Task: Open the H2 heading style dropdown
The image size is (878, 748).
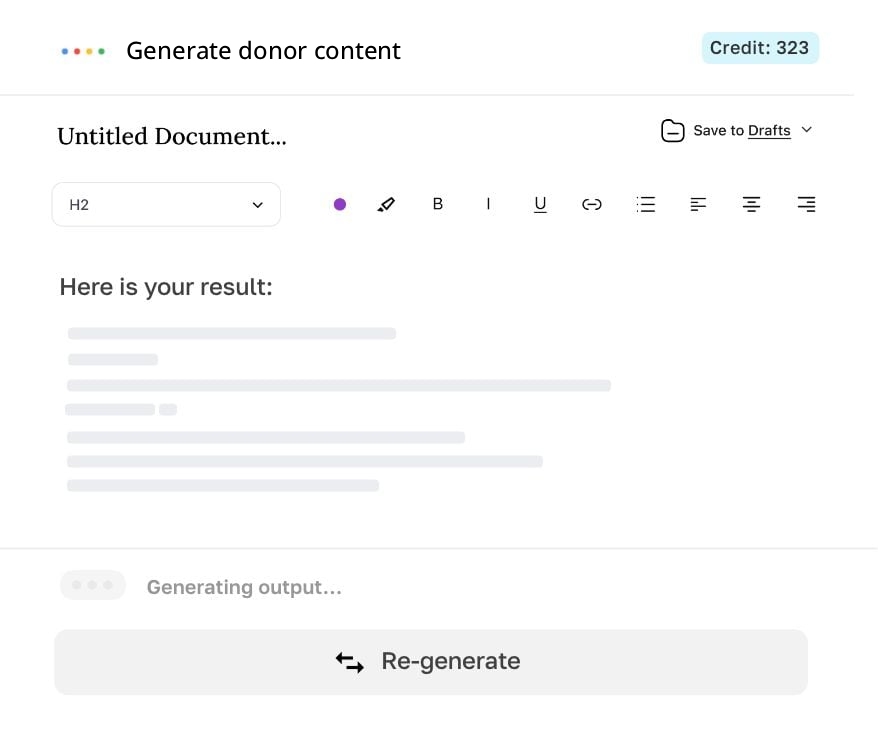Action: pyautogui.click(x=166, y=204)
